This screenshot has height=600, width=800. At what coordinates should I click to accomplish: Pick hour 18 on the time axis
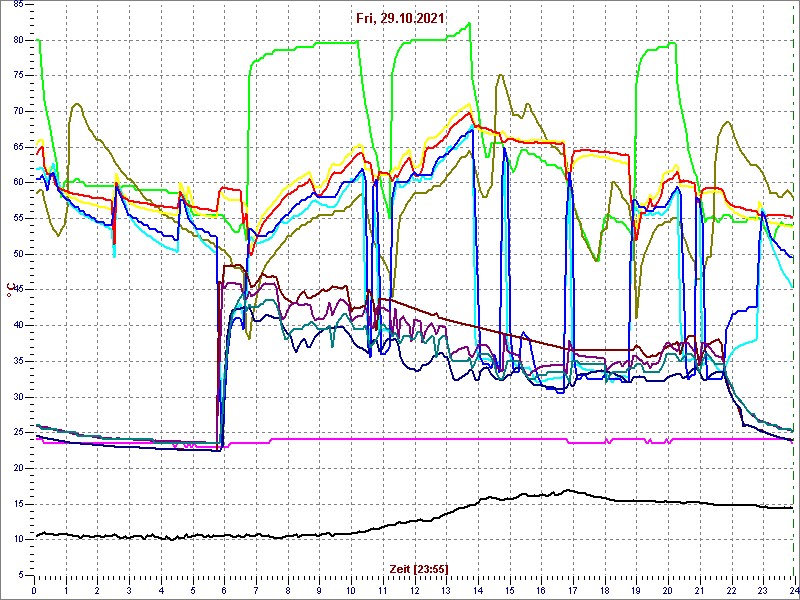coord(604,591)
